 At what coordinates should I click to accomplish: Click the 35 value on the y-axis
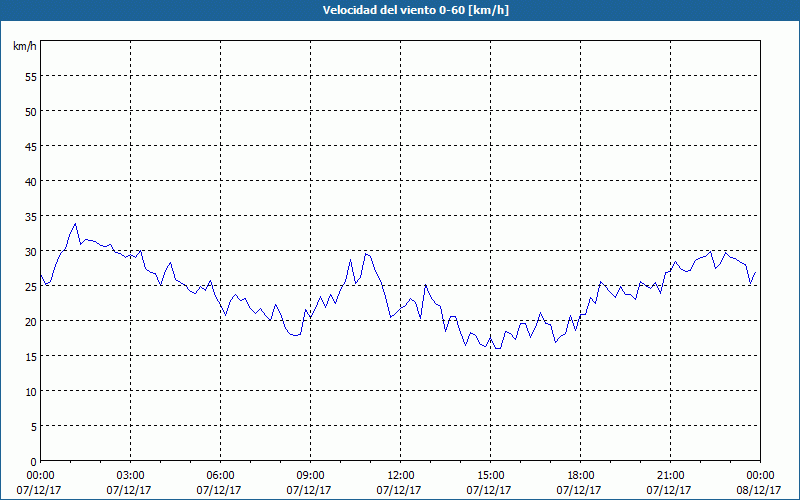31,217
